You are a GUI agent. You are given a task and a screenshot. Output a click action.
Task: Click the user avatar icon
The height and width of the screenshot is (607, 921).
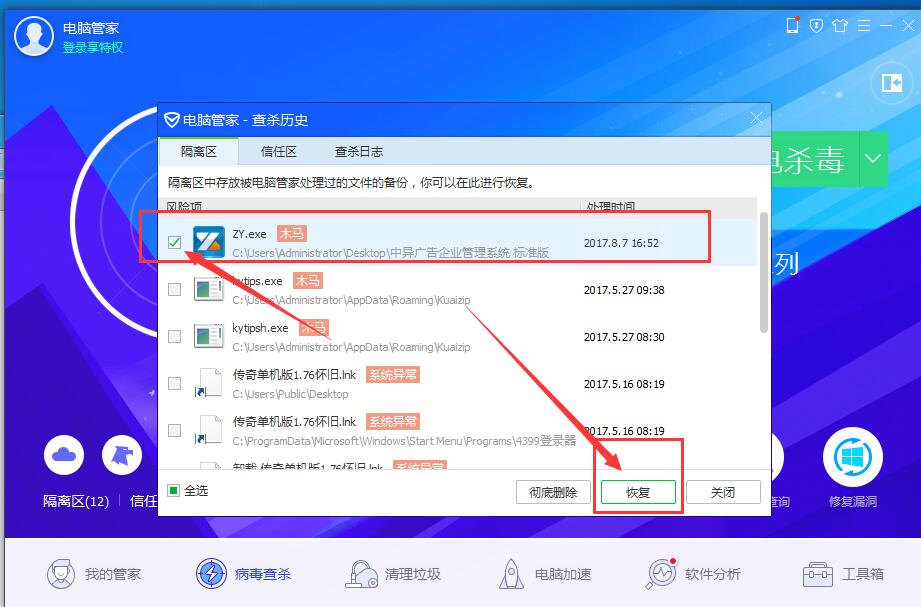[33, 36]
